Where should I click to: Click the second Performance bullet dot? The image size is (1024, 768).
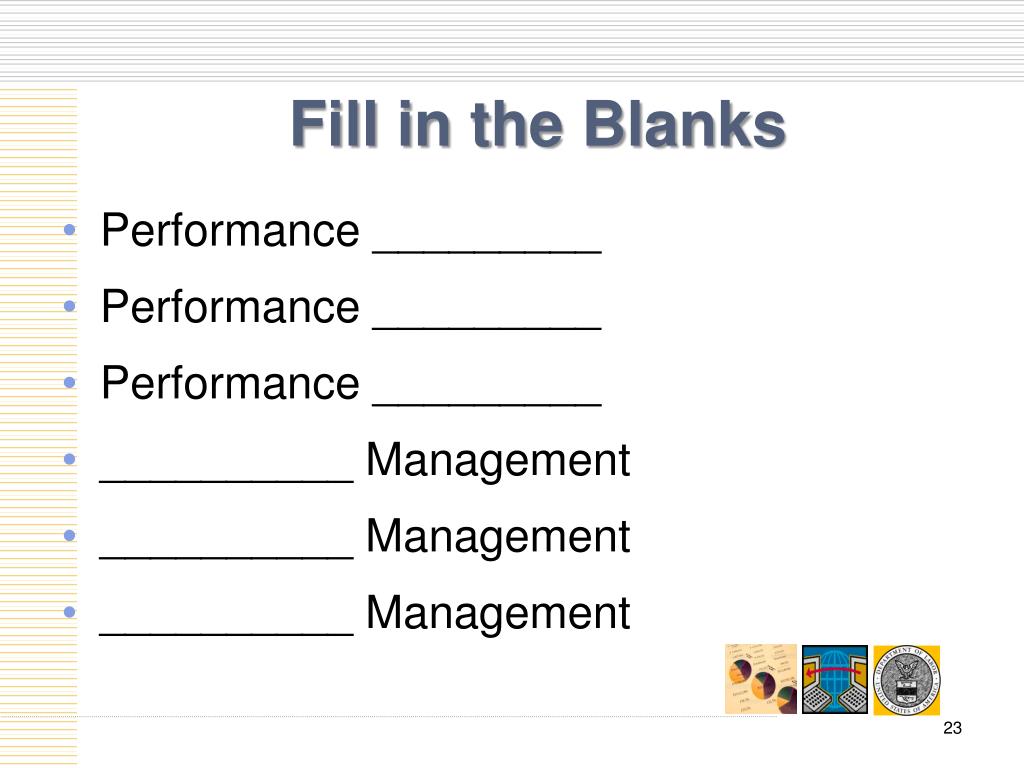click(x=70, y=306)
